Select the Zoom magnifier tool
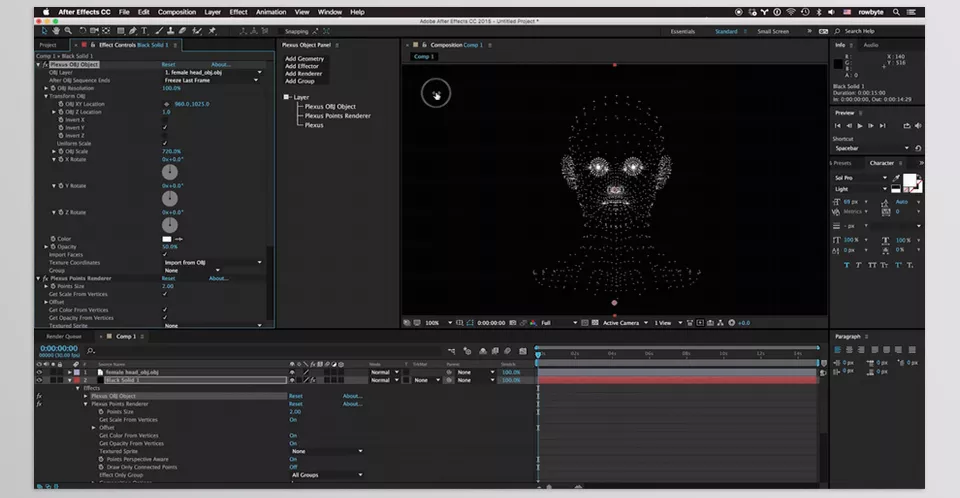 pos(68,31)
